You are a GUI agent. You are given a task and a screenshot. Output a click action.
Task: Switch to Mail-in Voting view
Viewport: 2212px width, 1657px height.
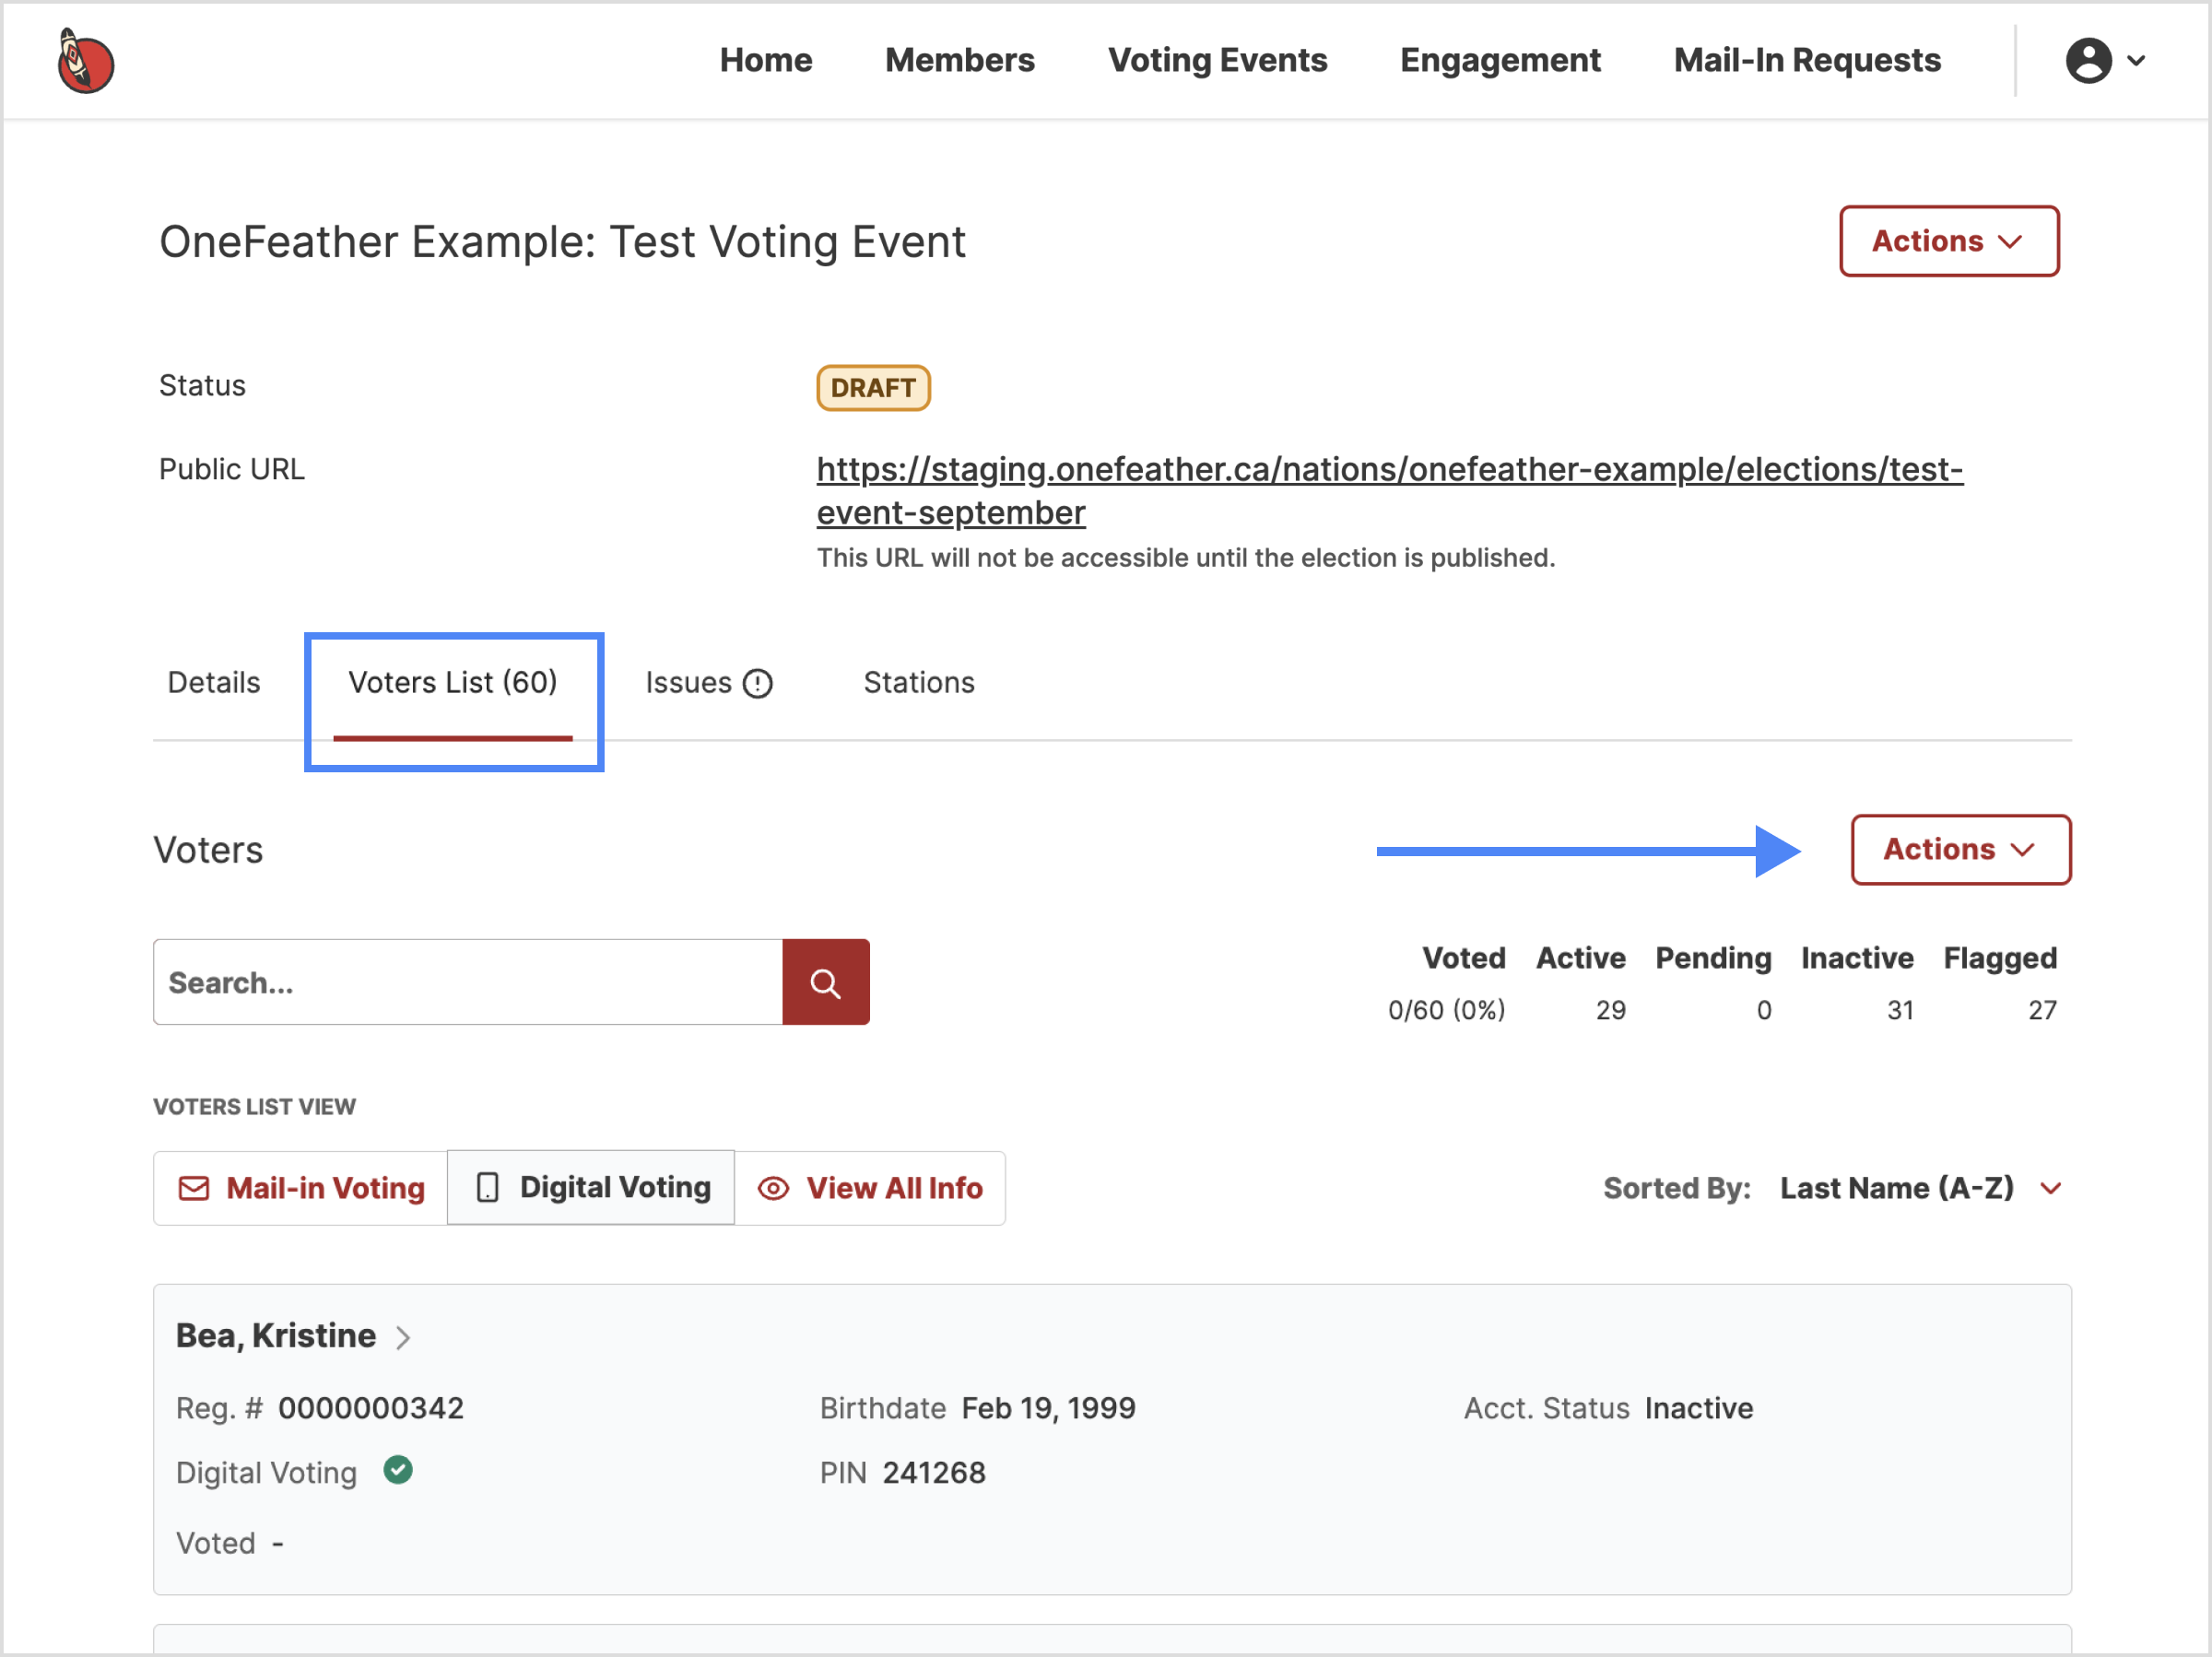click(x=301, y=1188)
